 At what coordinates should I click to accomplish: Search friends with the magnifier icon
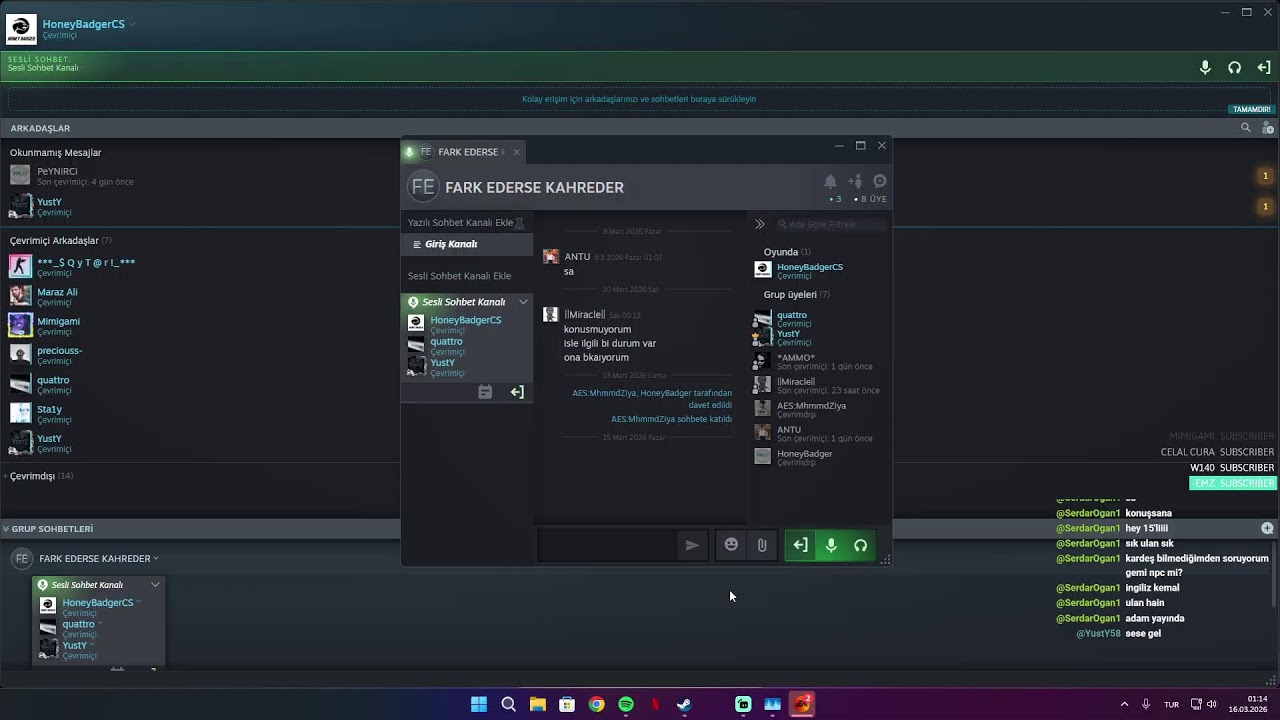[1245, 128]
